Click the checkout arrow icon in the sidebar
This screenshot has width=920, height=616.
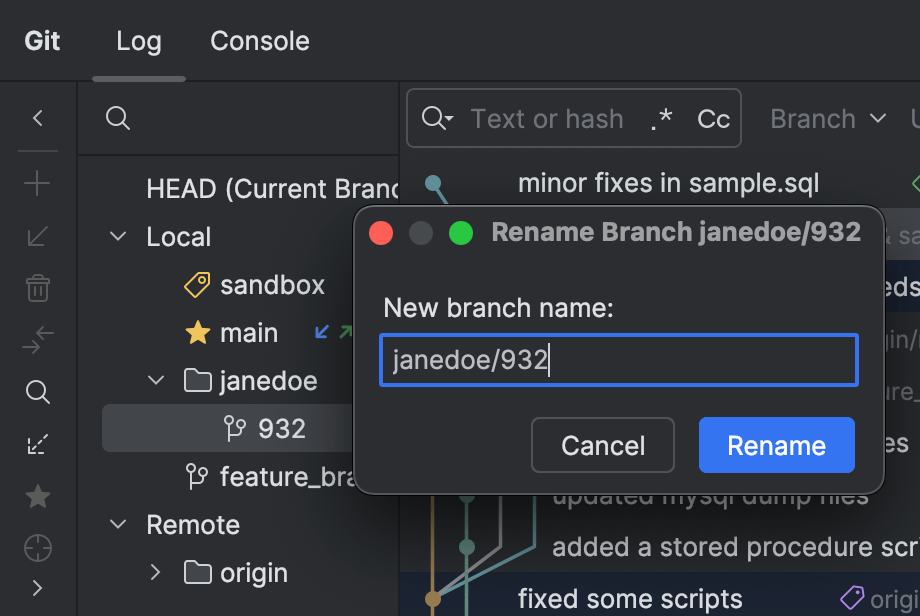(x=37, y=340)
